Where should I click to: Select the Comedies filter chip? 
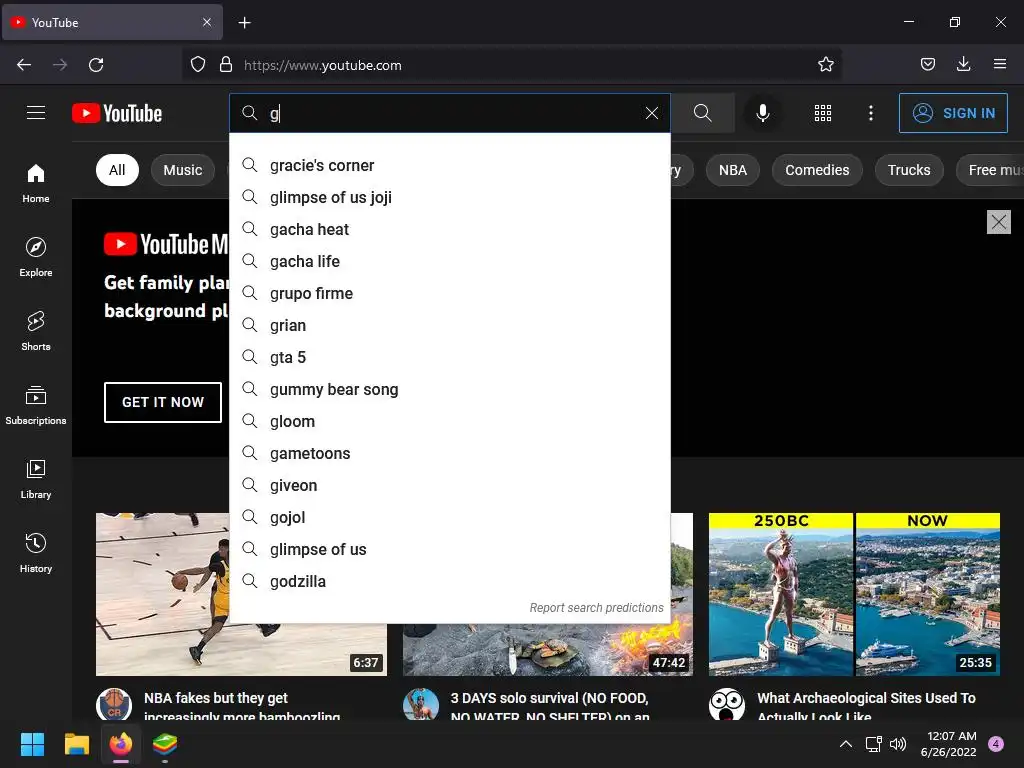click(817, 170)
